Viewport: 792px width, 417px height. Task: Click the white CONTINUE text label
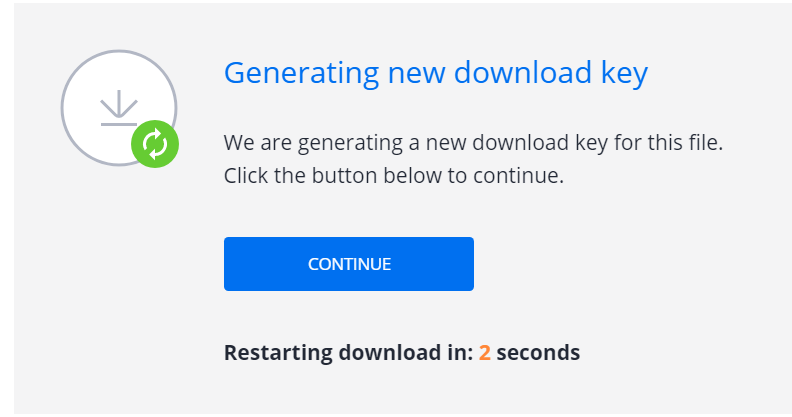click(x=349, y=264)
